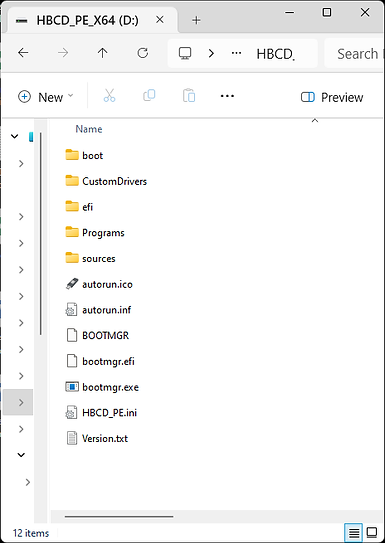Click the Programs folder icon
The width and height of the screenshot is (385, 543).
[x=72, y=232]
